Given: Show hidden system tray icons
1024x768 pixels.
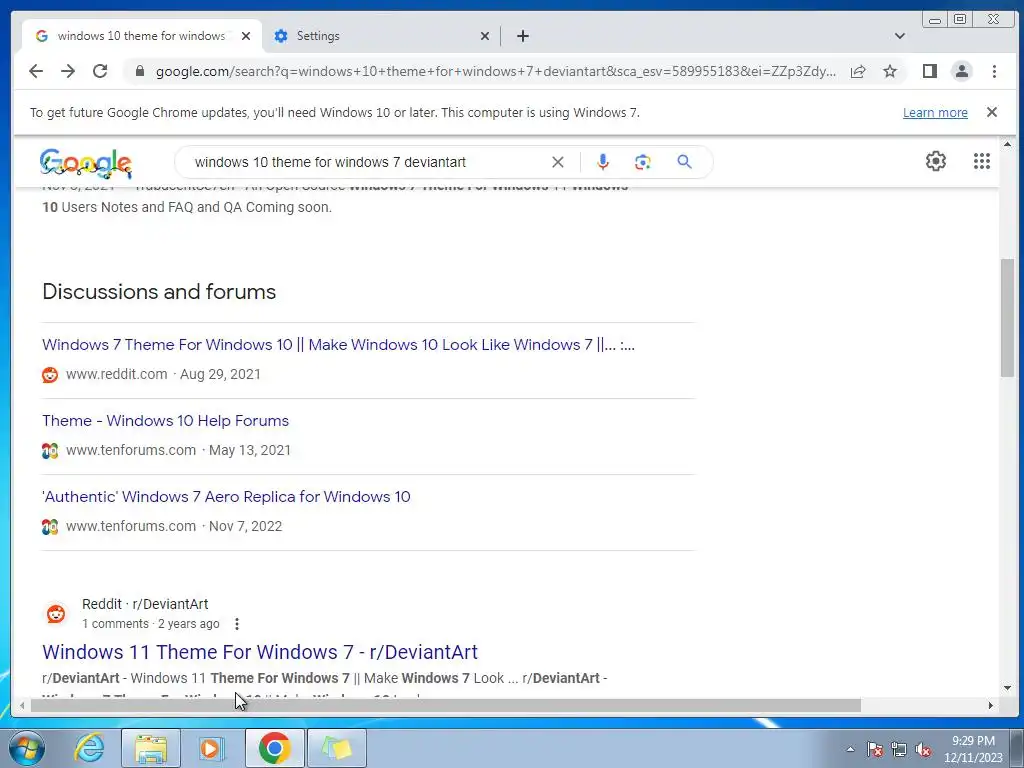Looking at the screenshot, I should [850, 749].
